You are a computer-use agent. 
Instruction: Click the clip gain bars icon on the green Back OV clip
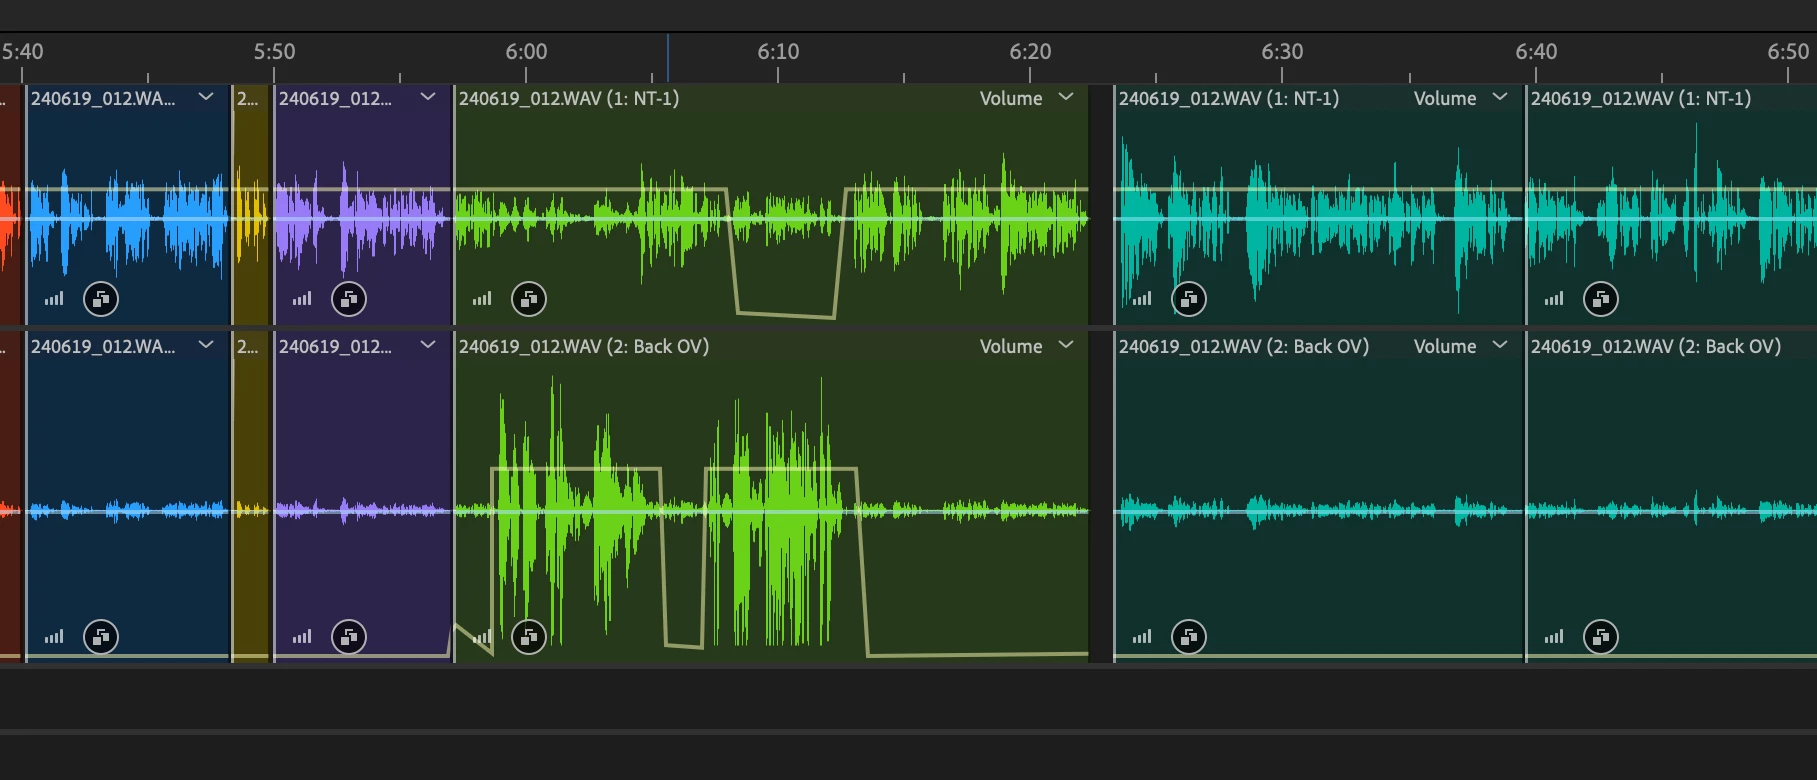pos(482,636)
